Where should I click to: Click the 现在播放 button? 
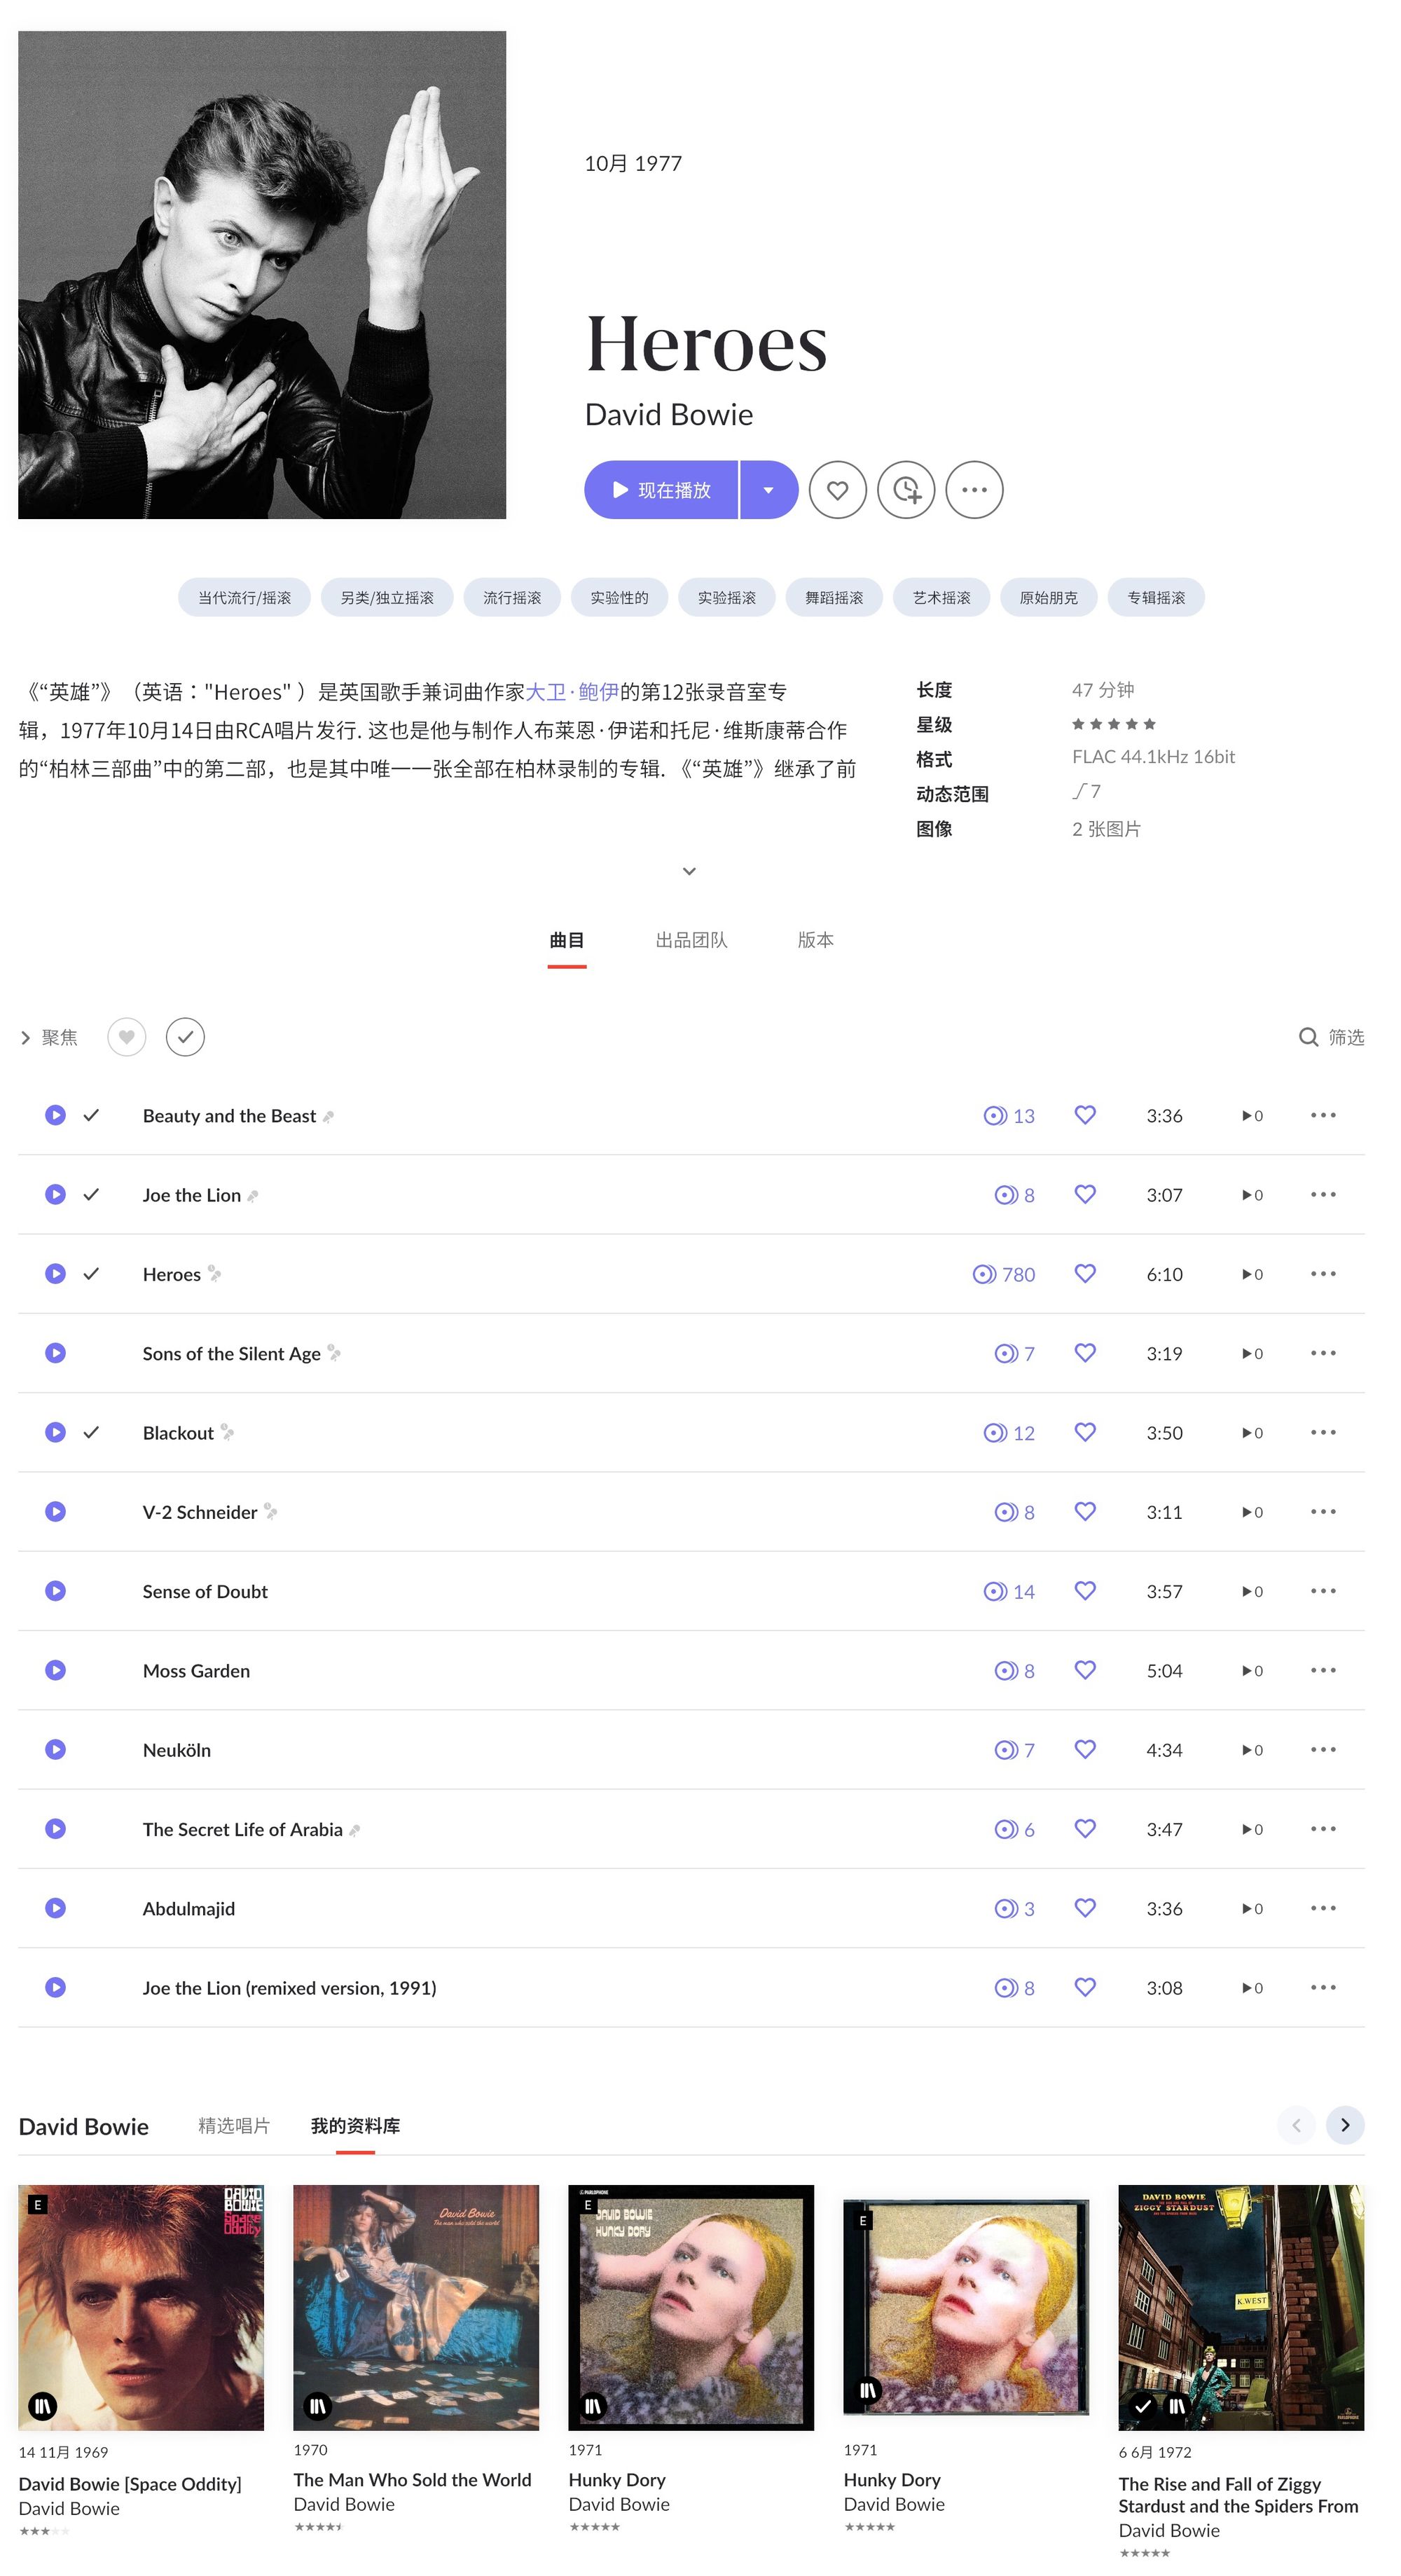(661, 490)
